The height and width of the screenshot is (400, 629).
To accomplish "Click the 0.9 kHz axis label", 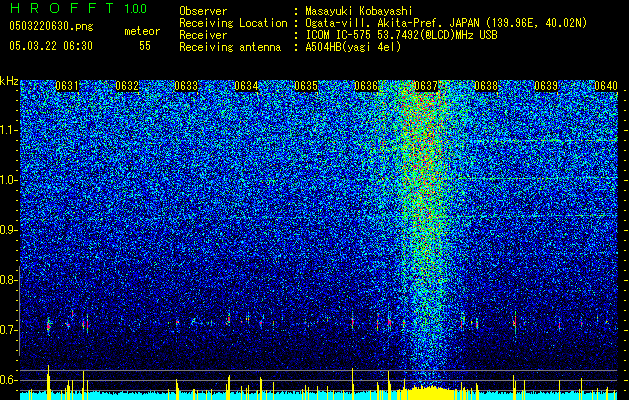I will (8, 230).
